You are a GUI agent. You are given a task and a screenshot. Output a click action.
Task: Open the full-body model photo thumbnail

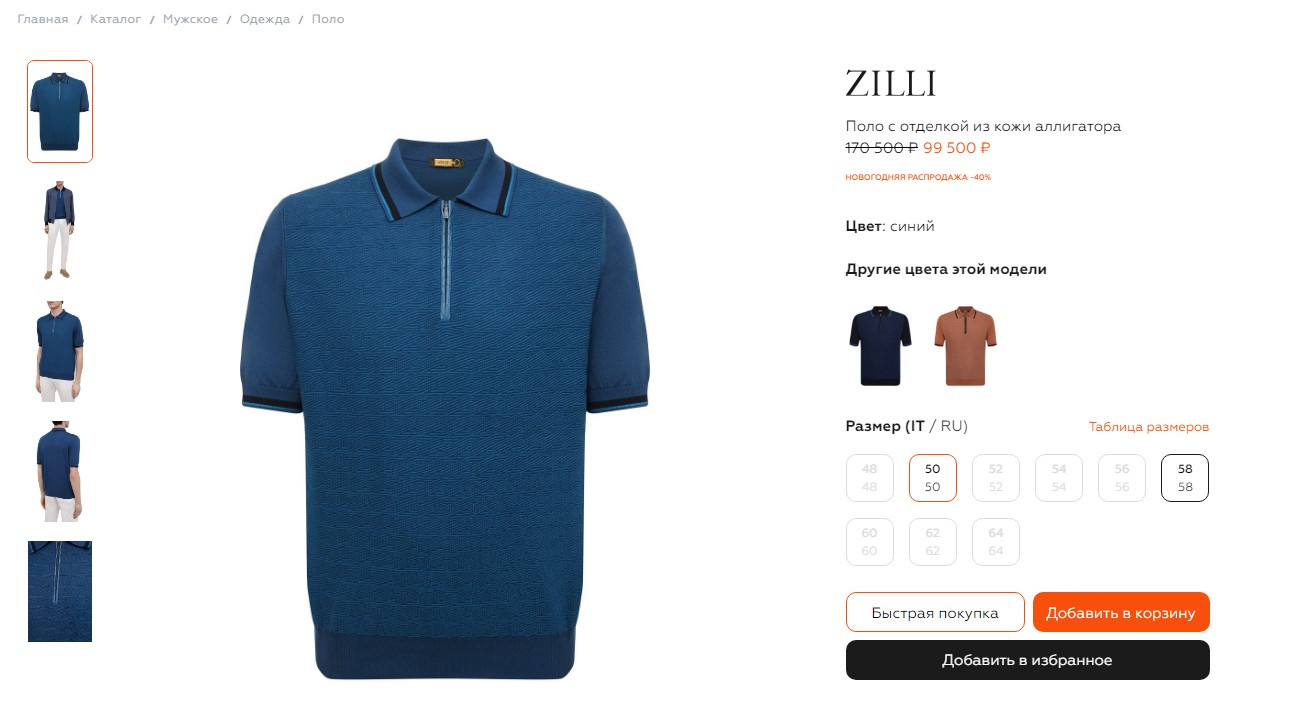pos(60,231)
